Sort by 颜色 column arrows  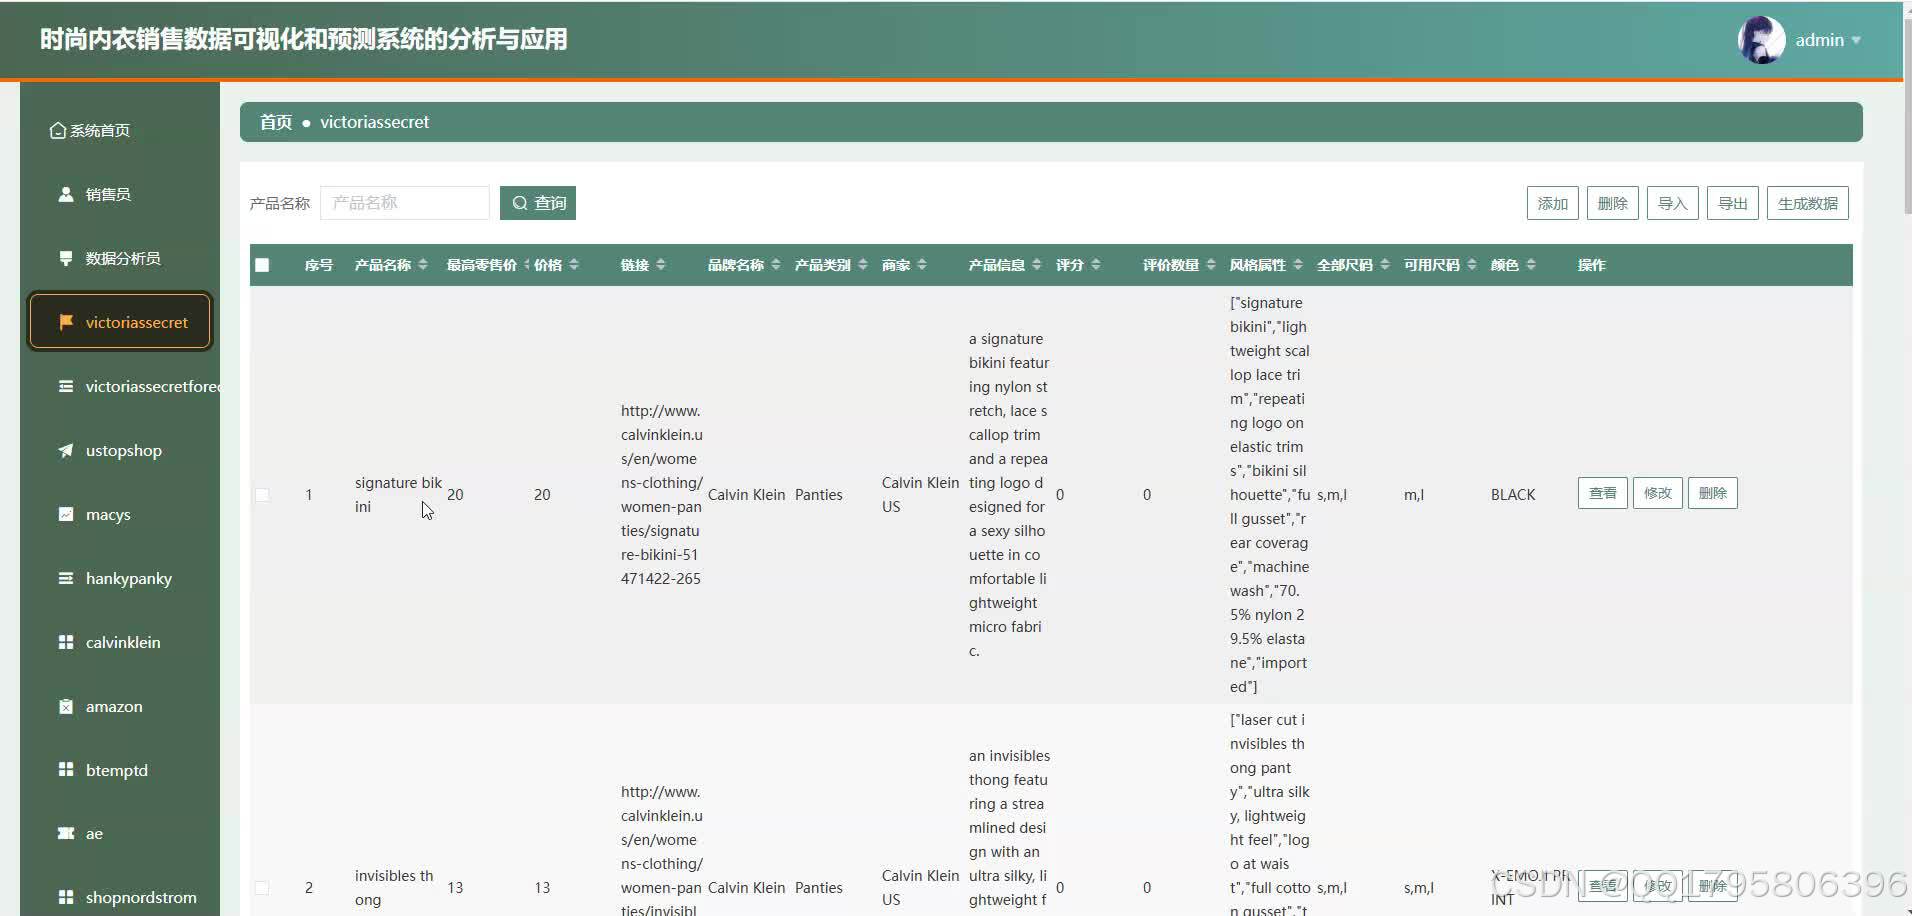click(x=1531, y=264)
